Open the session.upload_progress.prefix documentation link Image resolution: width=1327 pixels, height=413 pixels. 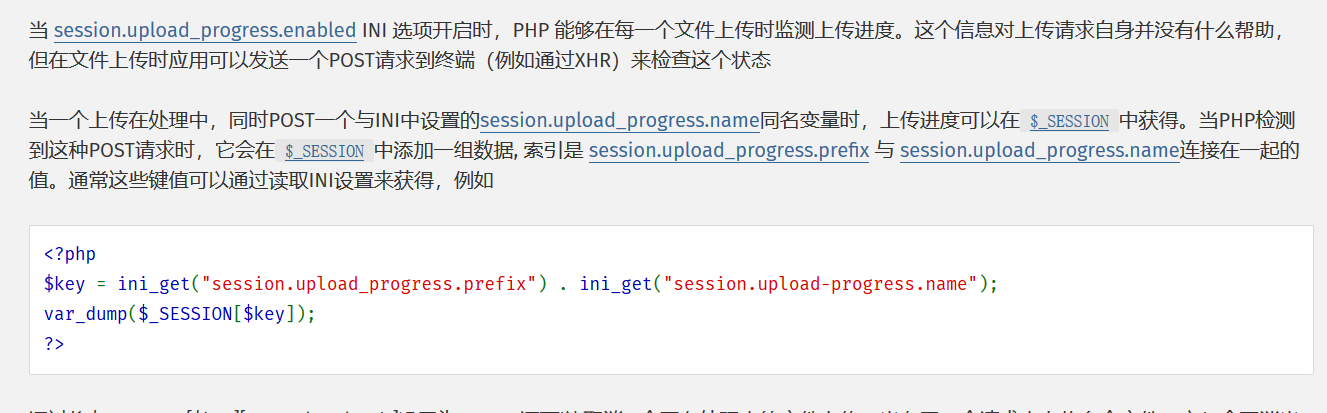tap(728, 152)
